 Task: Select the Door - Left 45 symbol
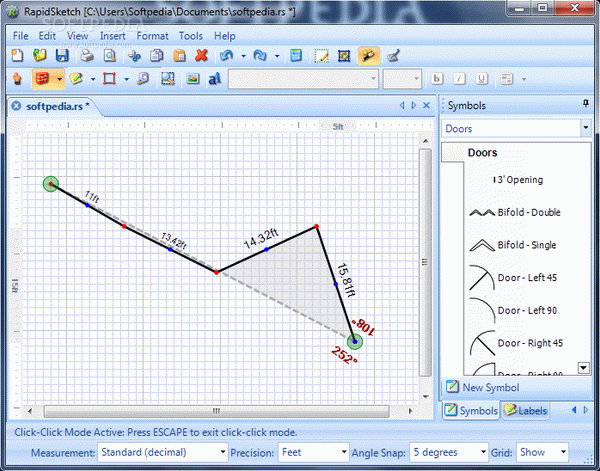513,277
